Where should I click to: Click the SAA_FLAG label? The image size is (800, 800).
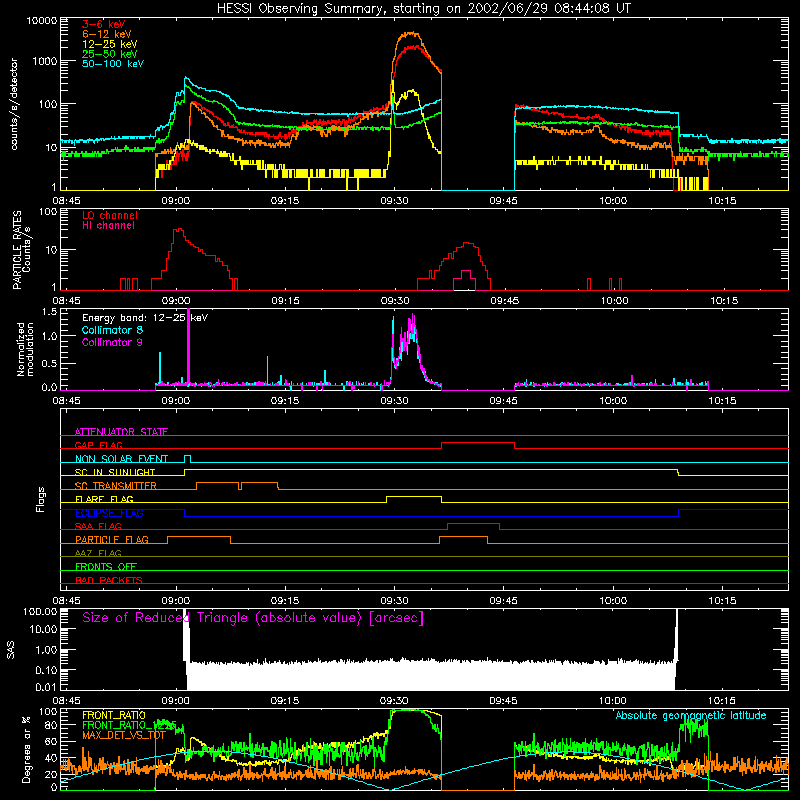98,526
